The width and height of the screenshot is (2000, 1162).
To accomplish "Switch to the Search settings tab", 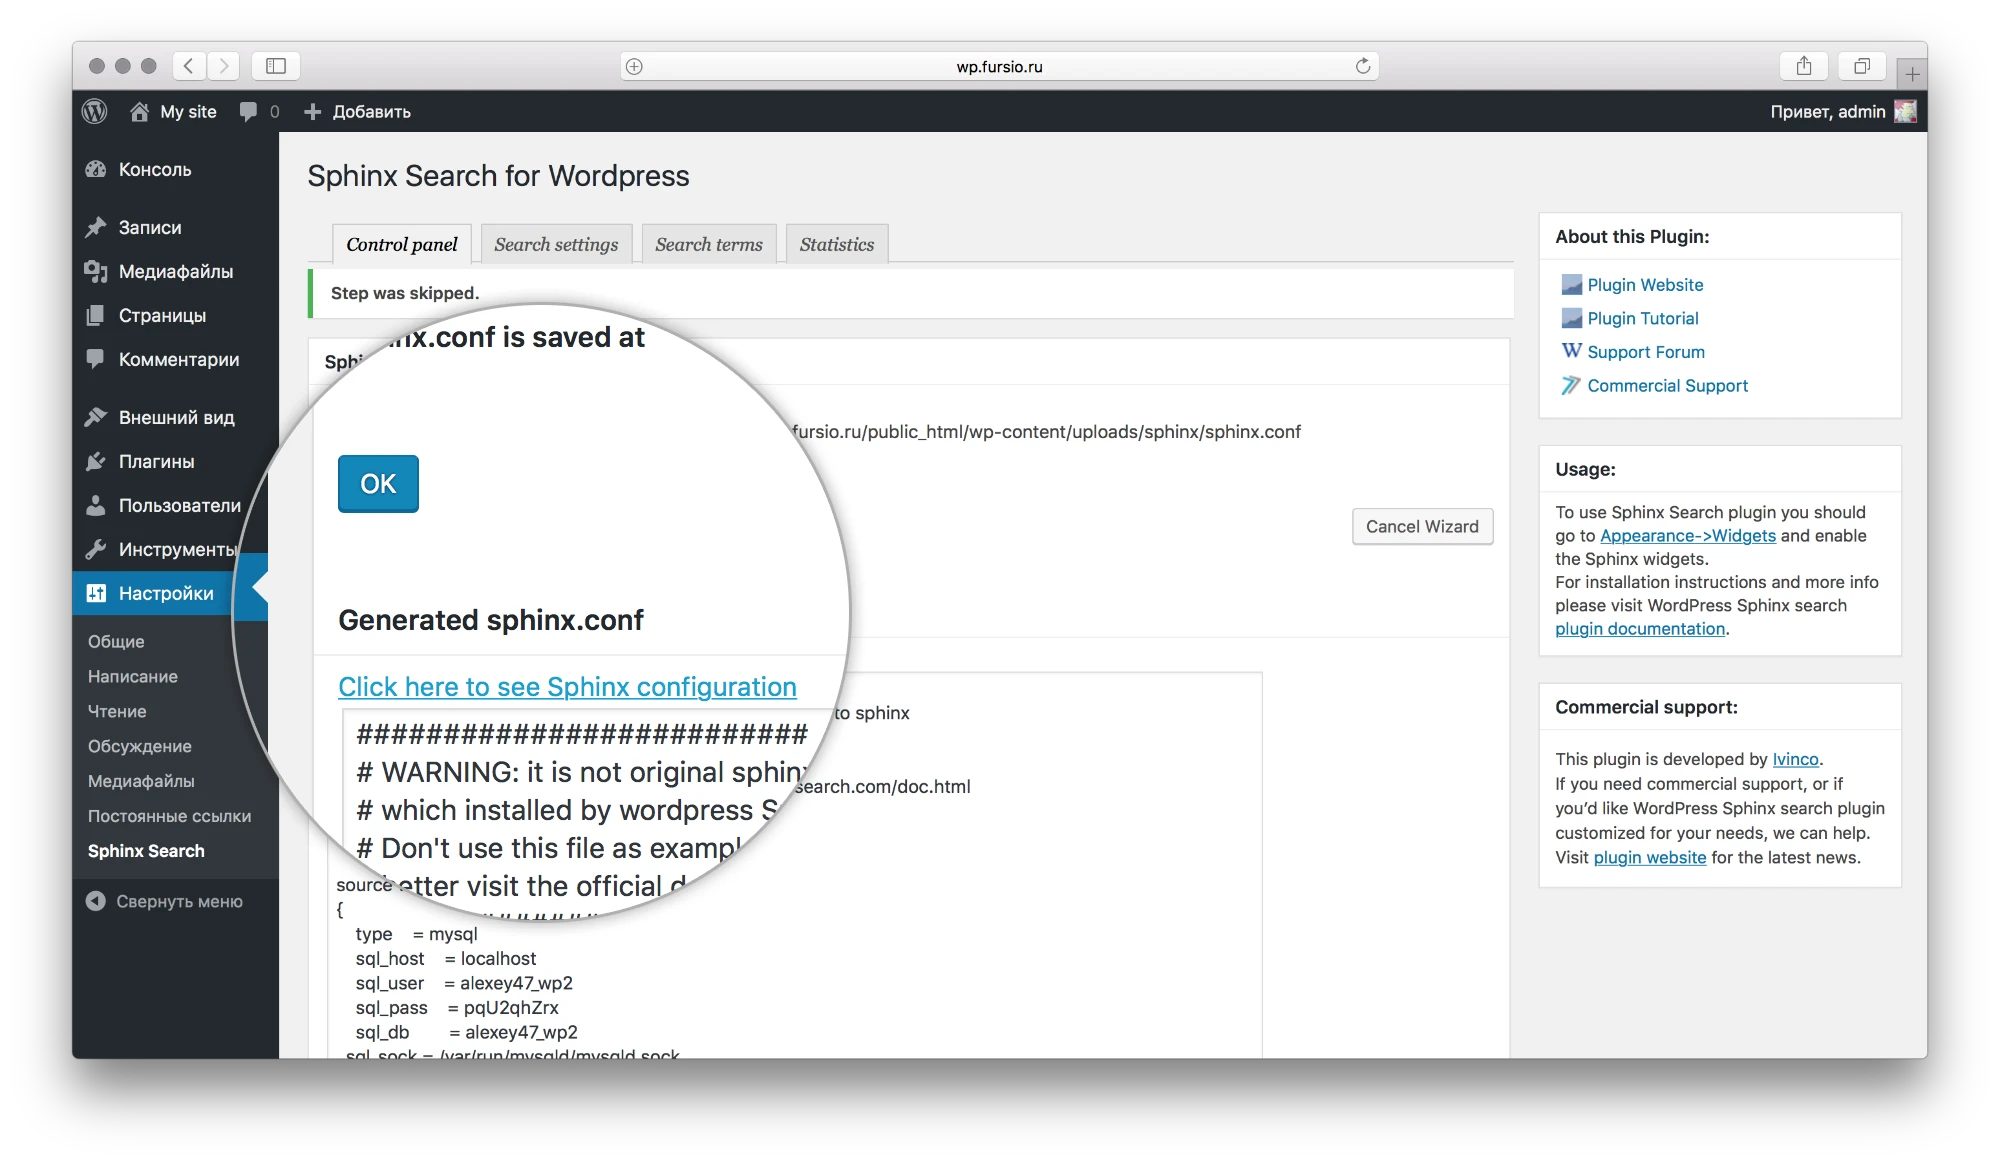I will (556, 244).
